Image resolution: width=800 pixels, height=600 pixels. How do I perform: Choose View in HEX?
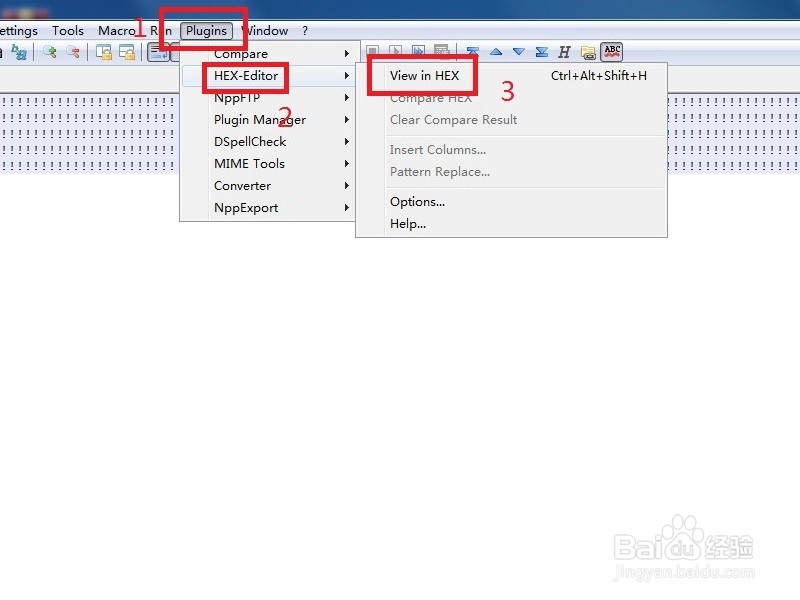pos(511,76)
